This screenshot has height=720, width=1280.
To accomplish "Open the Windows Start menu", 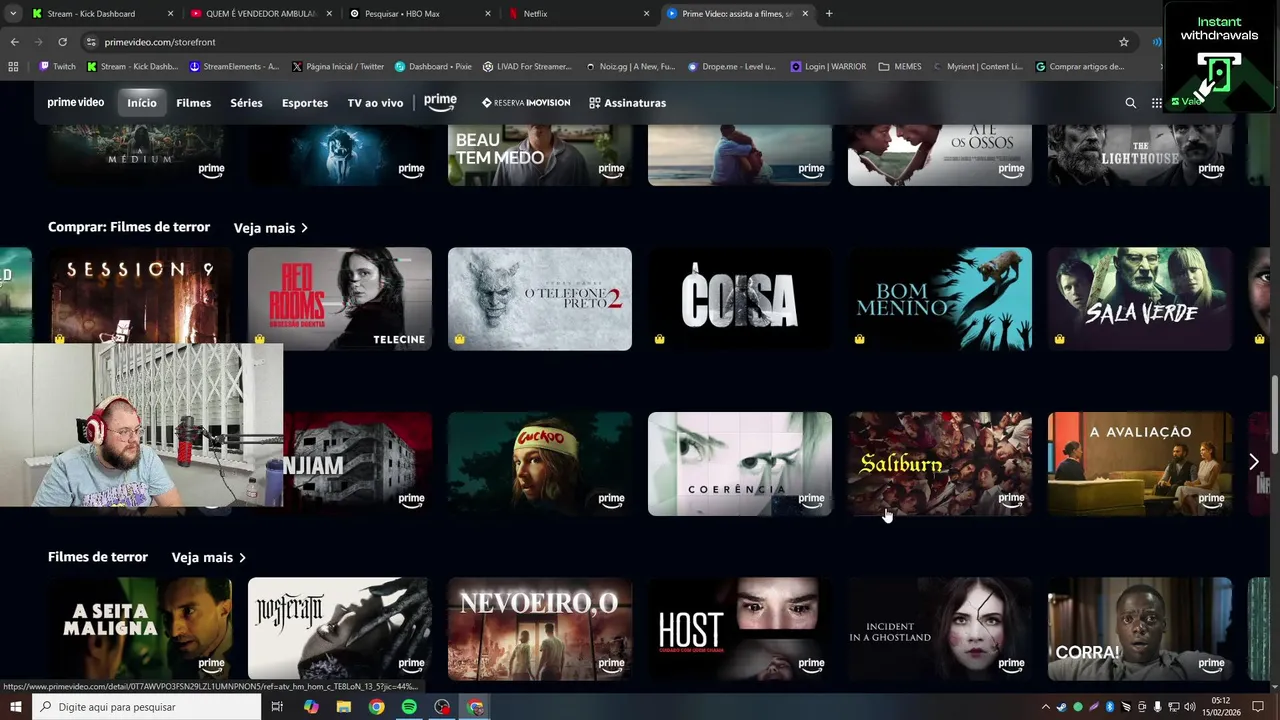I will point(15,707).
